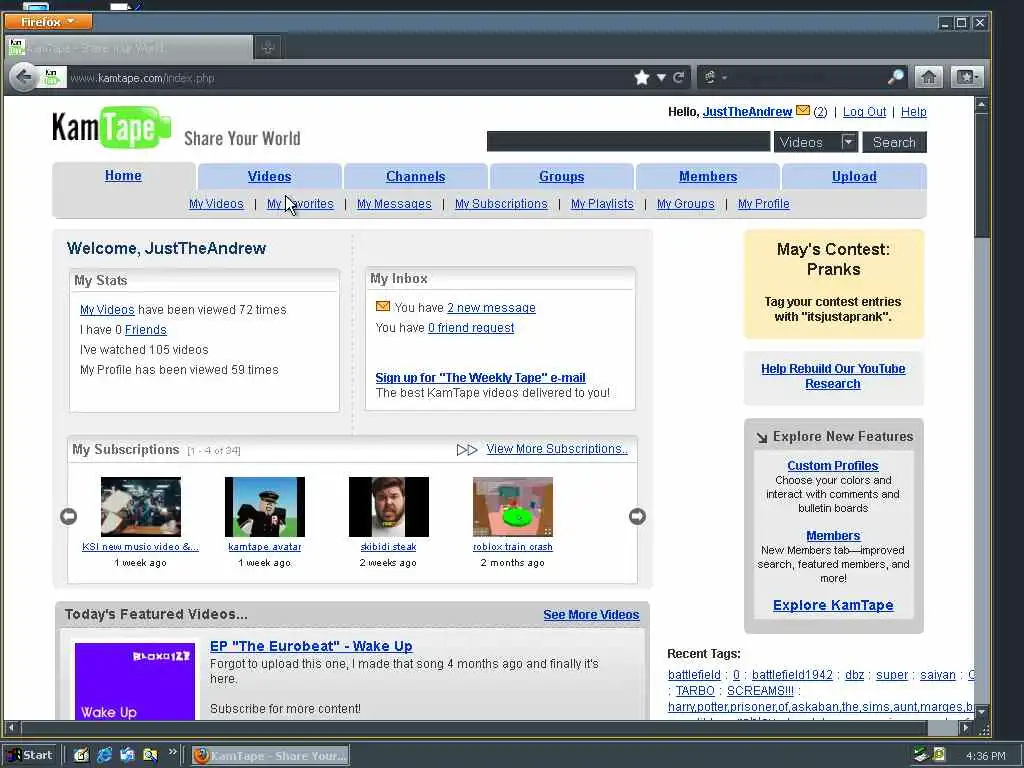Show next subscriptions with right arrow
This screenshot has height=768, width=1024.
[637, 516]
